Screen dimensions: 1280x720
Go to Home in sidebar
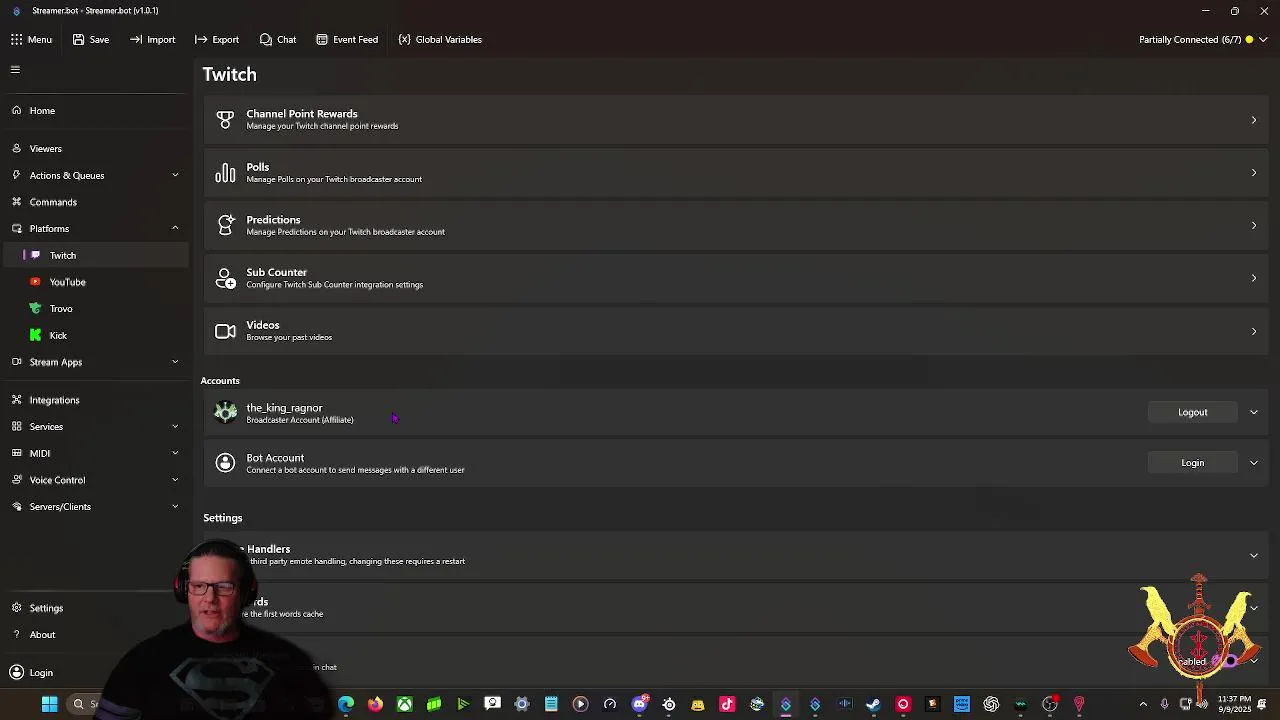(x=95, y=110)
